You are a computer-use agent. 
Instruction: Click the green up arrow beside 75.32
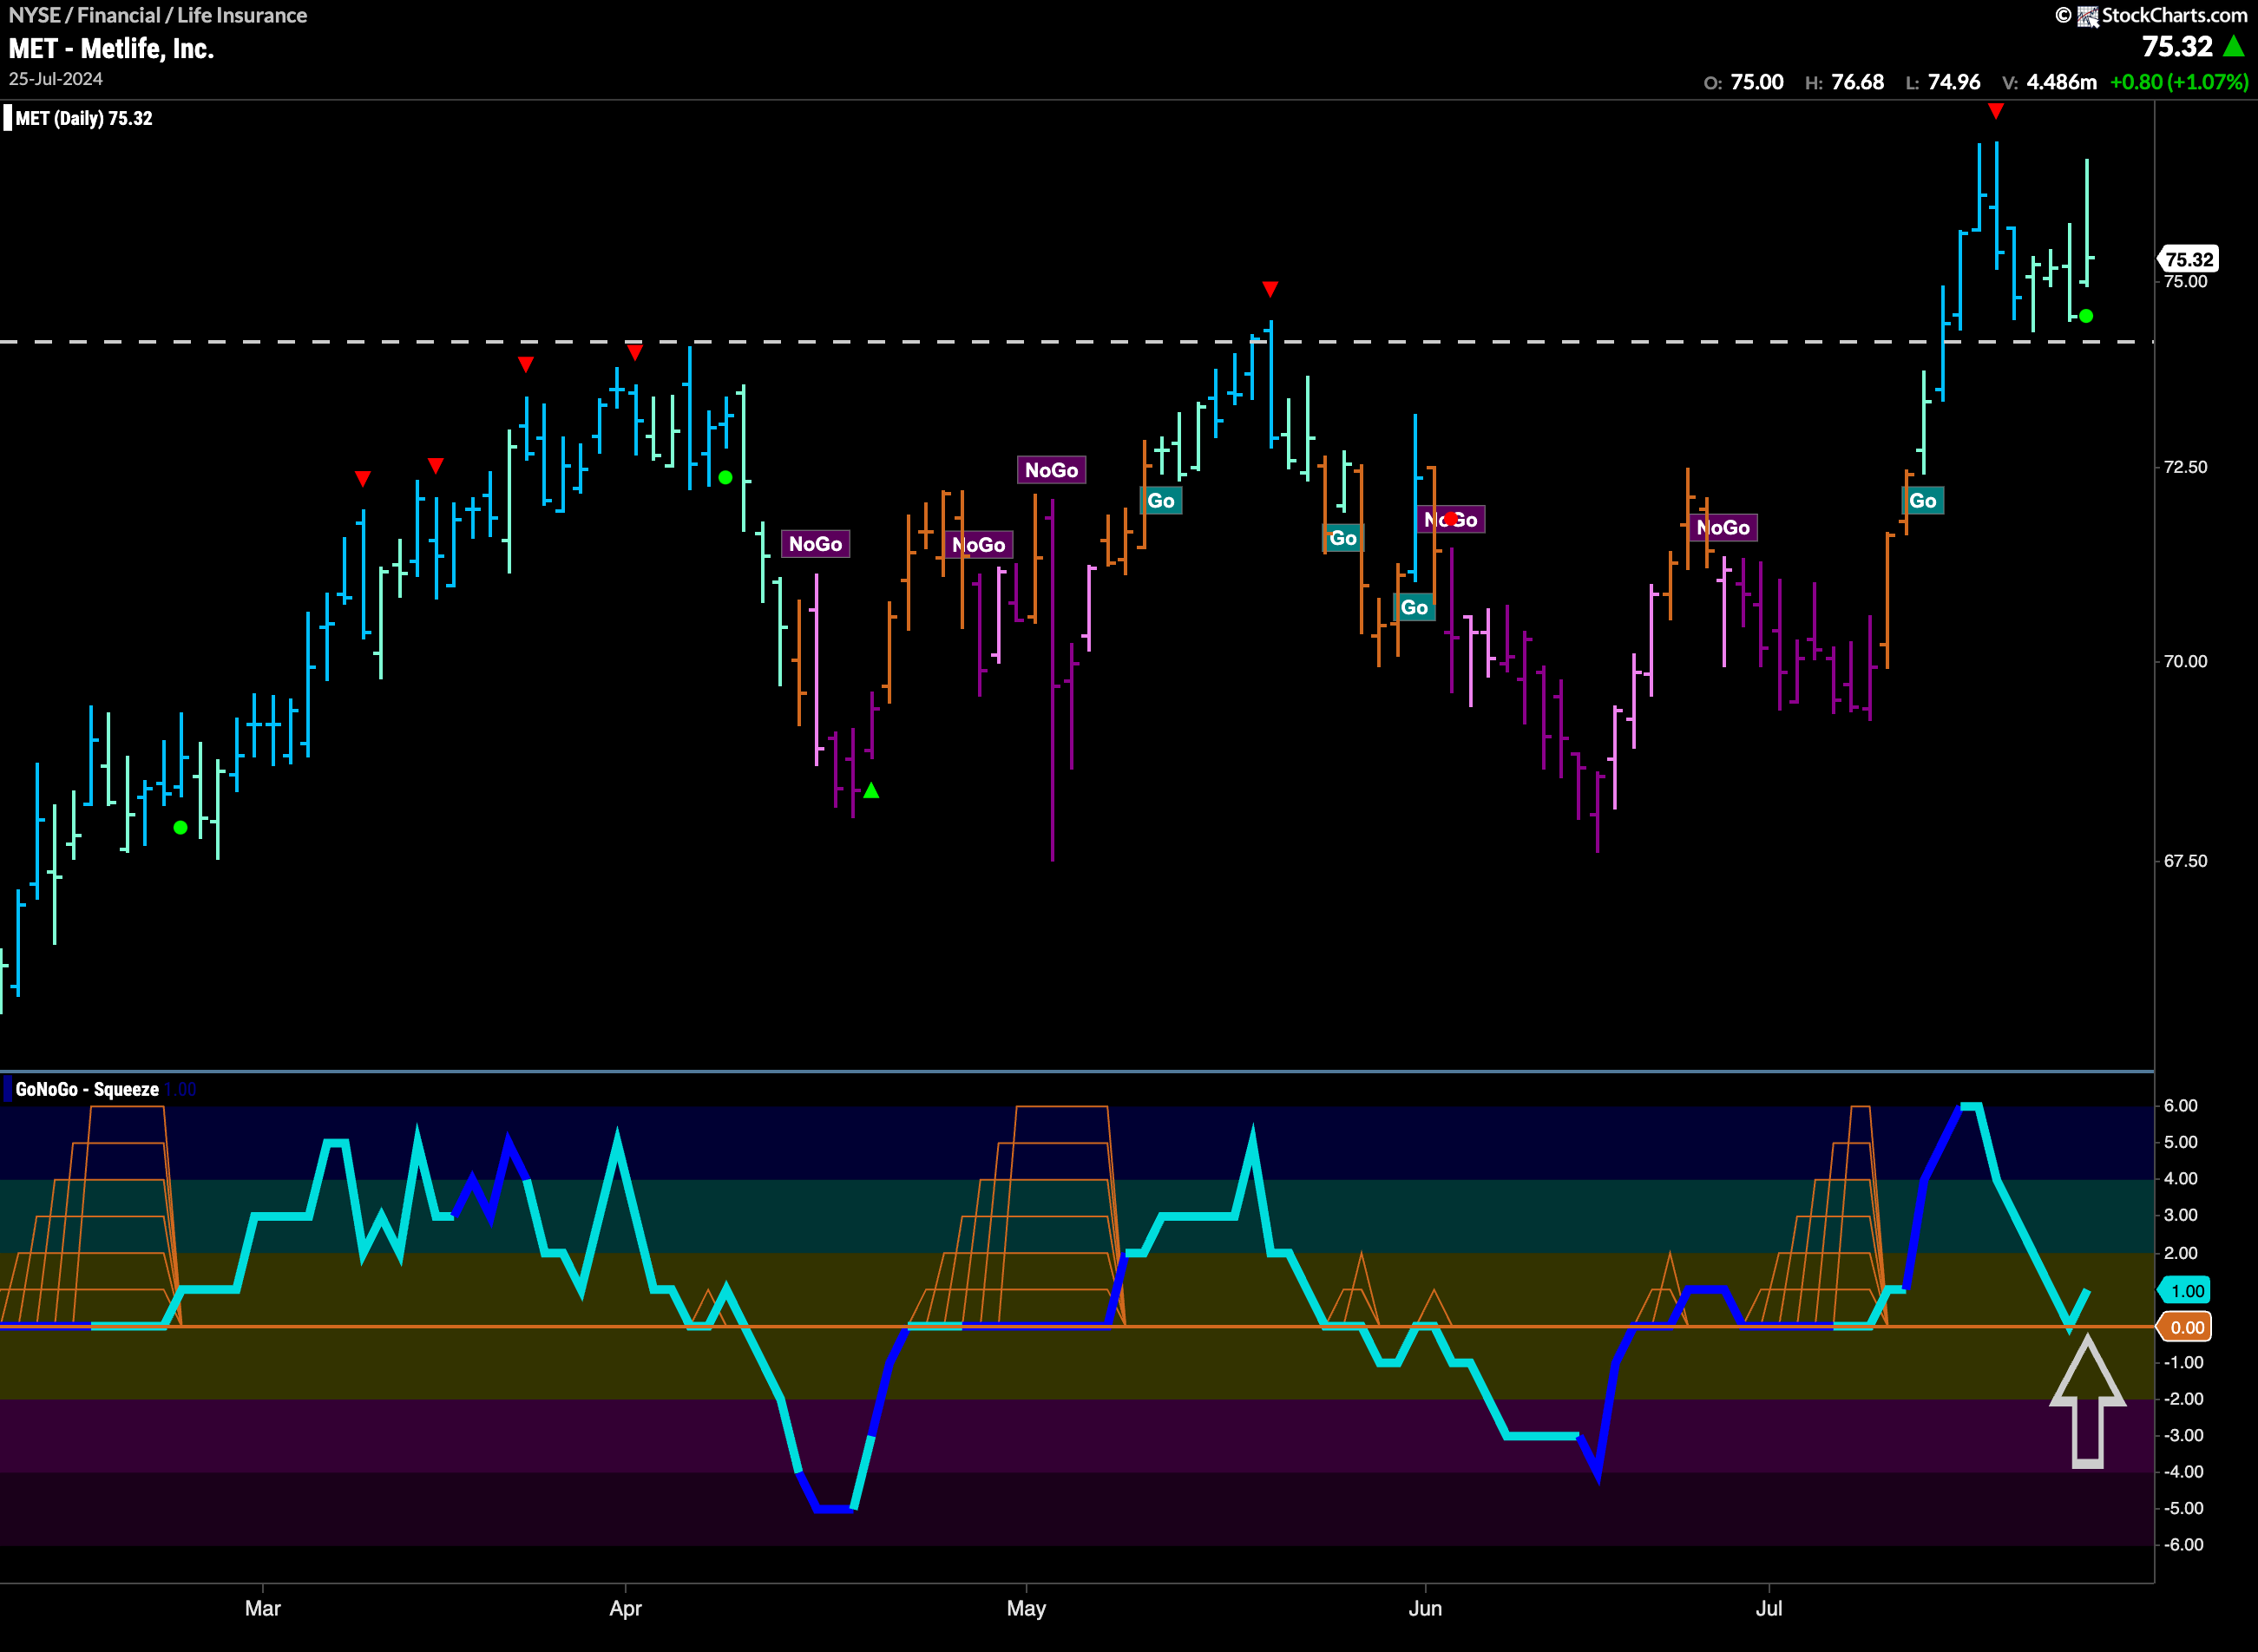point(2233,46)
